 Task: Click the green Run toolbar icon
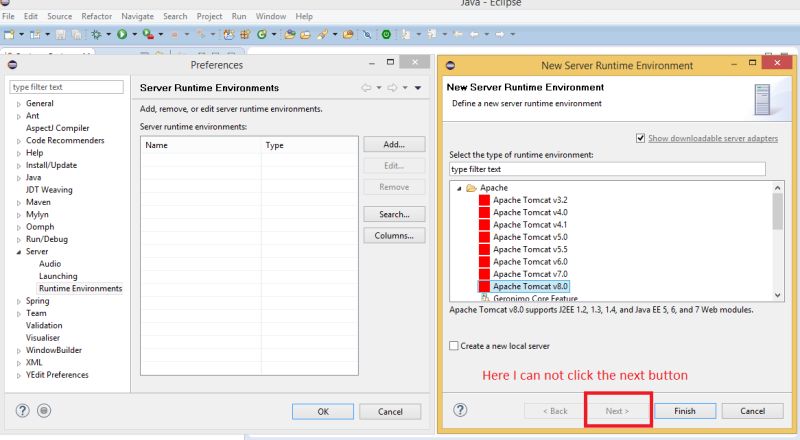[x=122, y=34]
